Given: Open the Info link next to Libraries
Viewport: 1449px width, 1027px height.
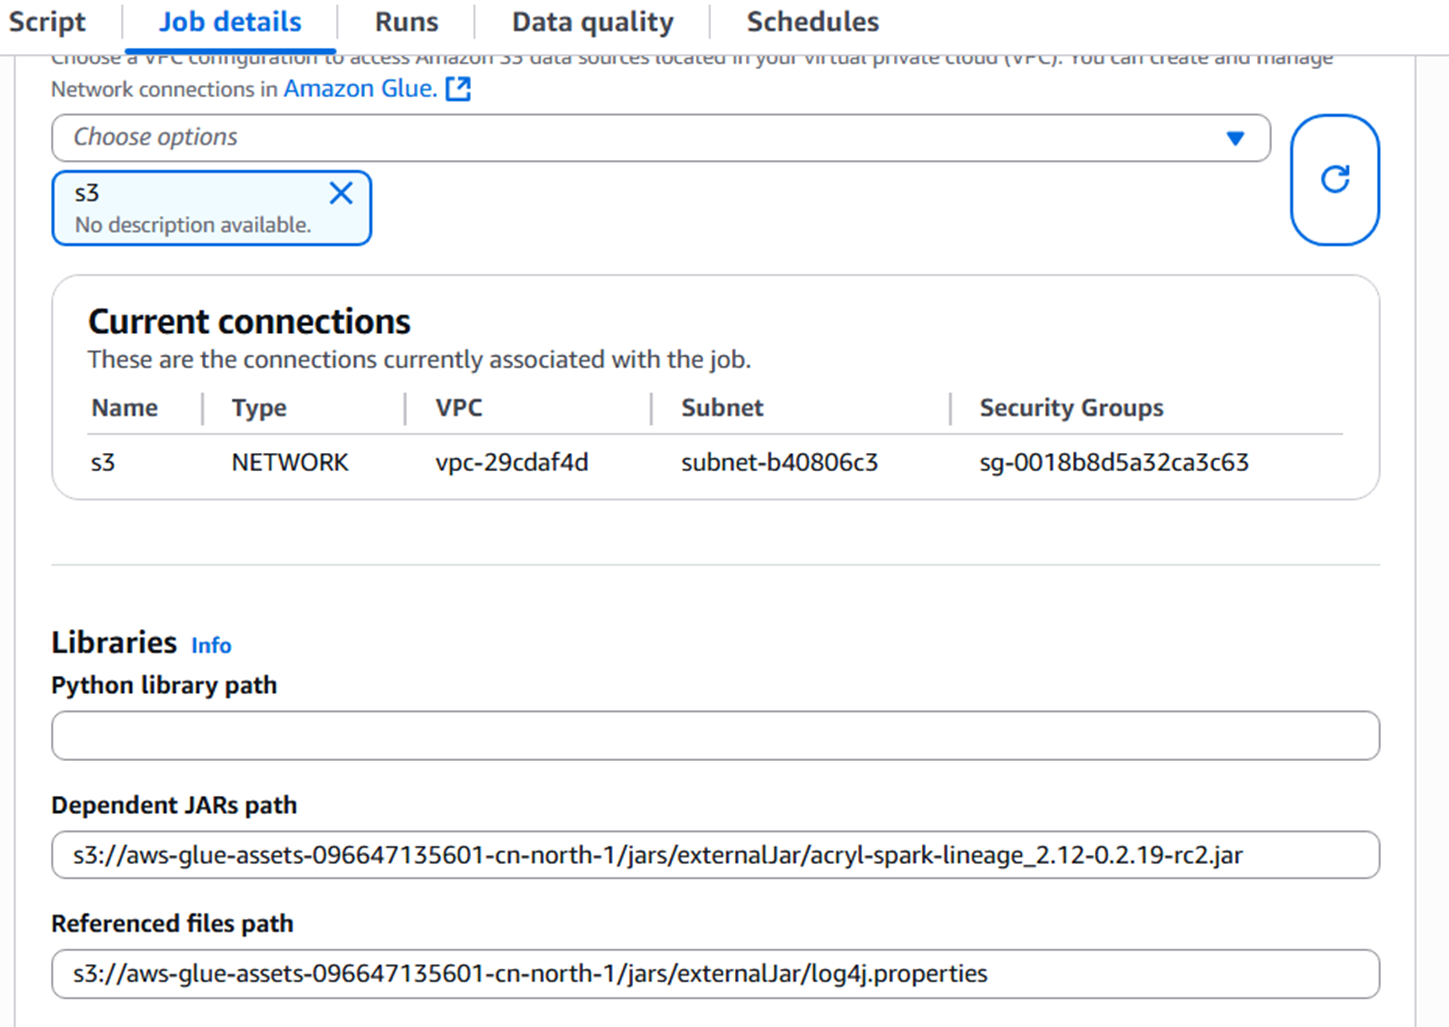Looking at the screenshot, I should [x=211, y=646].
